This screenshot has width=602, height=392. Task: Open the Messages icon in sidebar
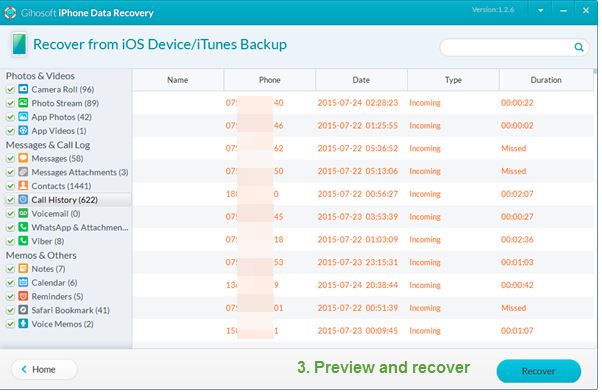coord(23,158)
